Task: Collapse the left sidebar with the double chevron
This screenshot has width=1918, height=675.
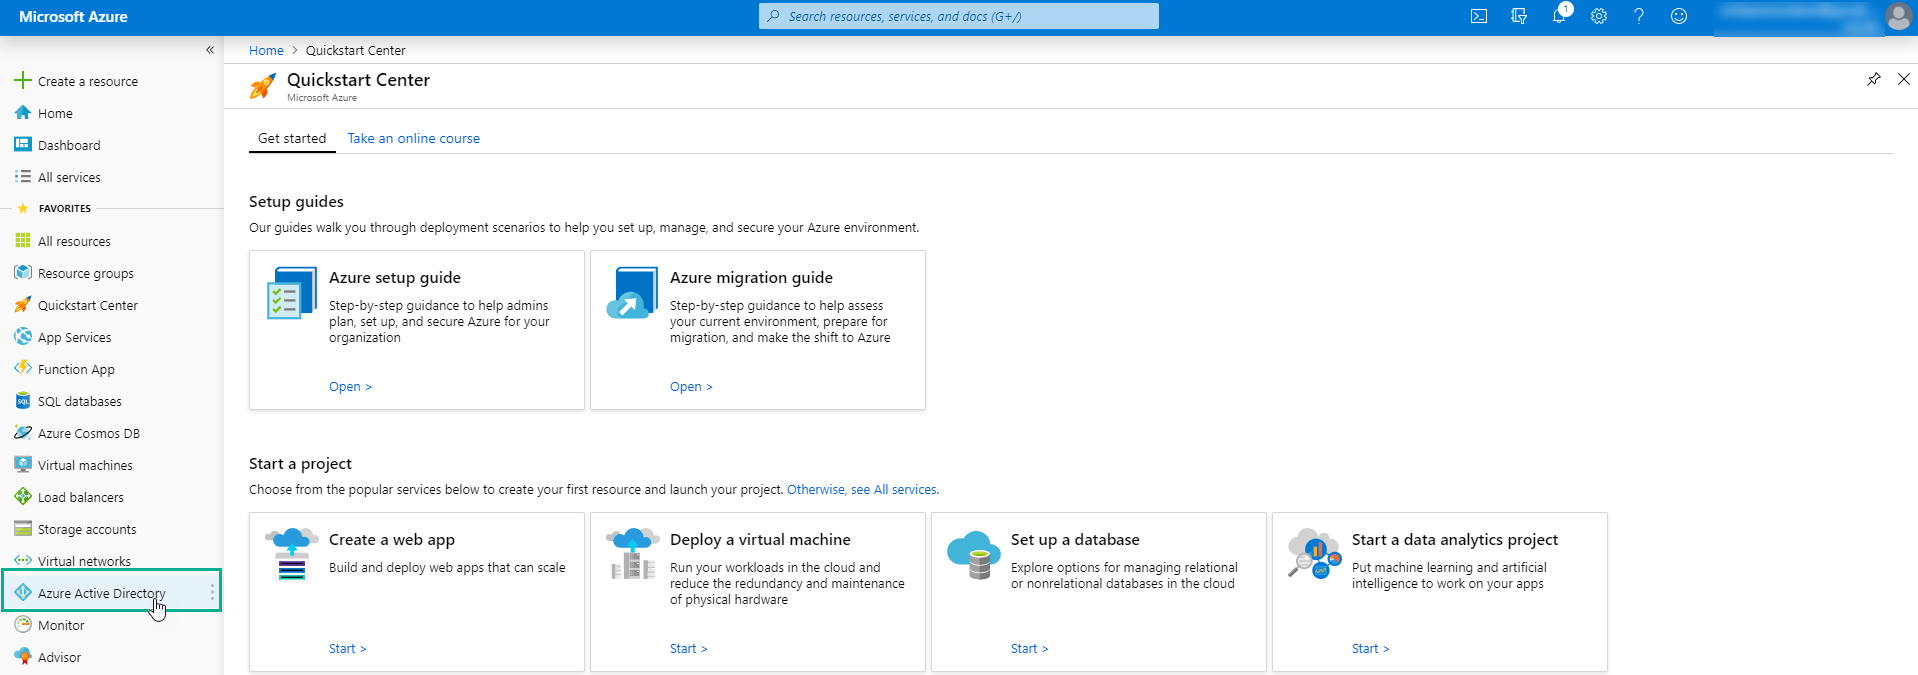Action: pos(210,50)
